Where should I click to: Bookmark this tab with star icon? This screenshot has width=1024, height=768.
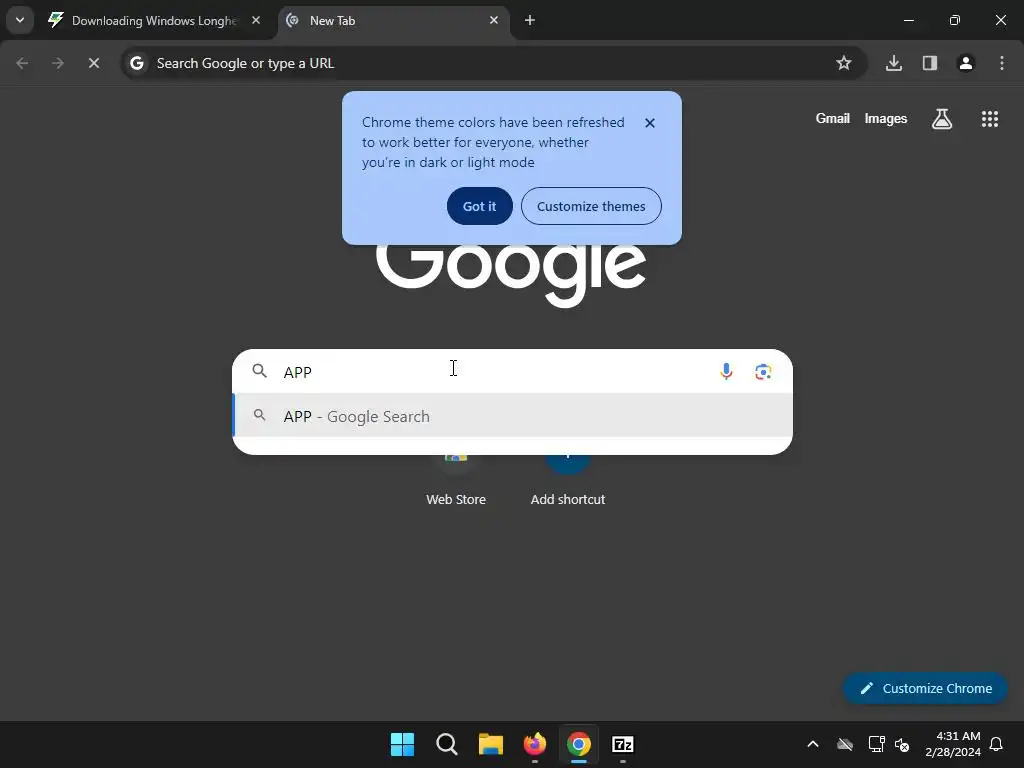coord(844,63)
